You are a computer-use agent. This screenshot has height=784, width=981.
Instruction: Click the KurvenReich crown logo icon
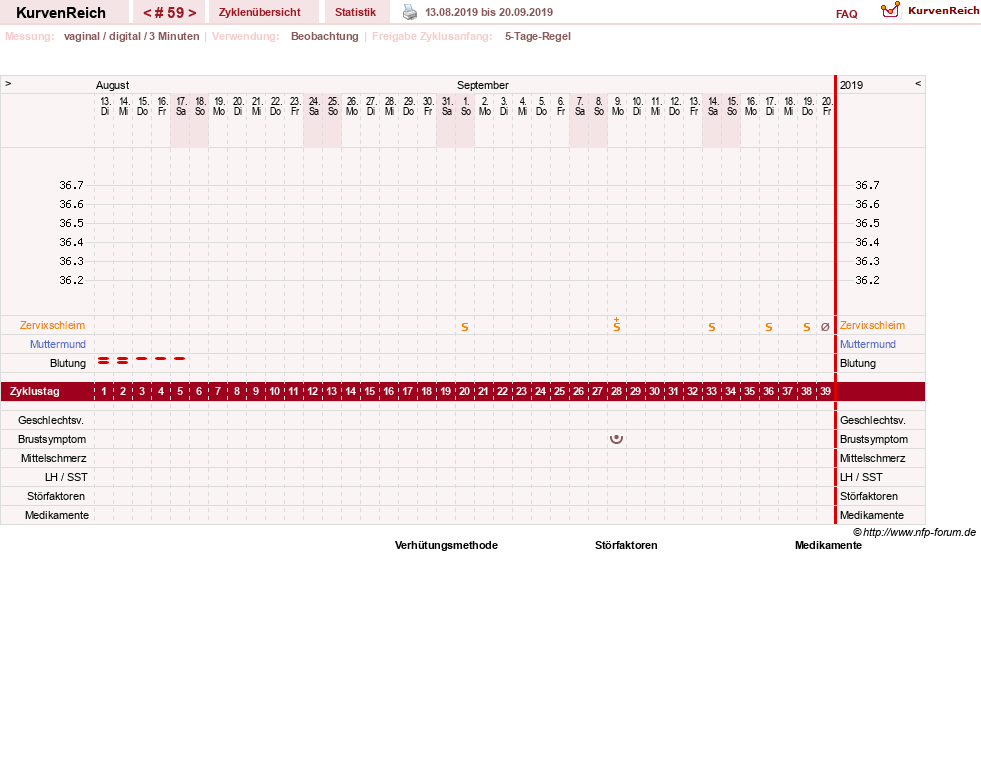point(890,10)
